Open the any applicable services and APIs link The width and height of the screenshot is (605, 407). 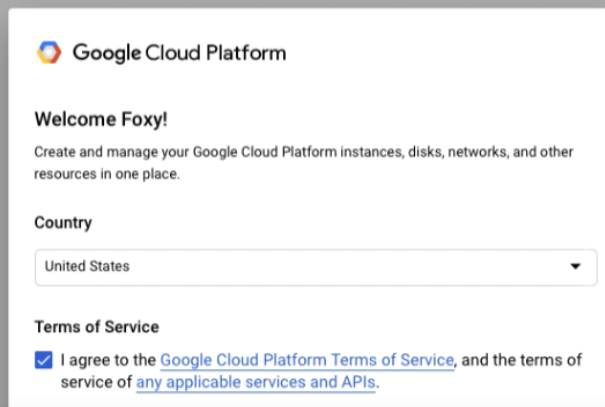[x=256, y=382]
